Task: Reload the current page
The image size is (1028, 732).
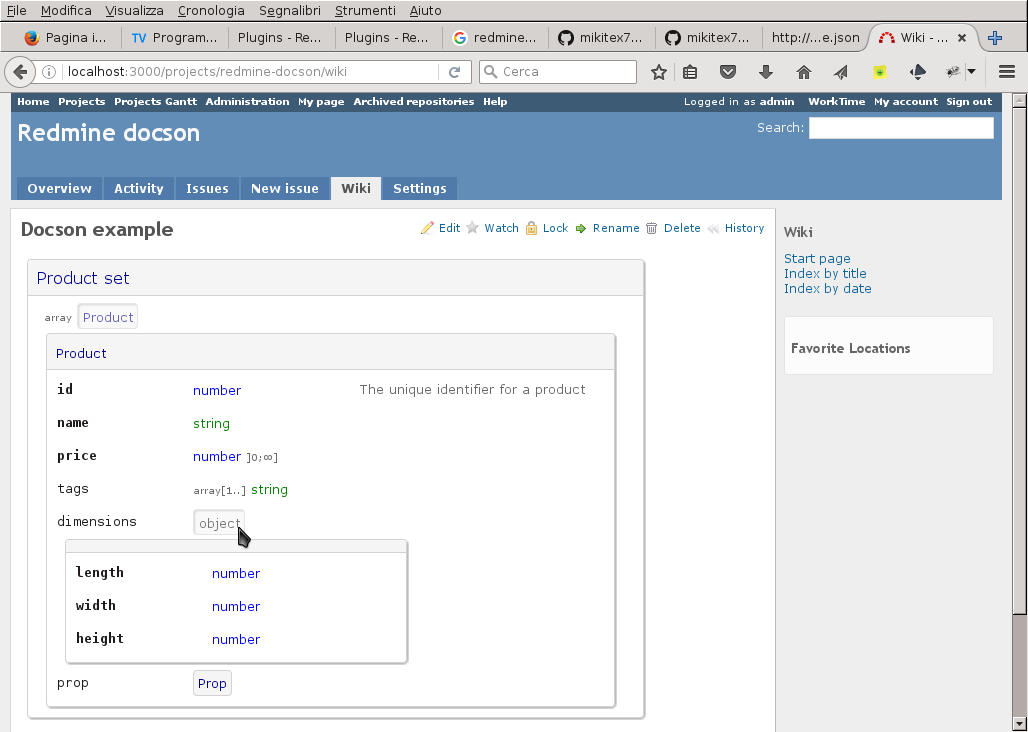Action: coord(454,71)
